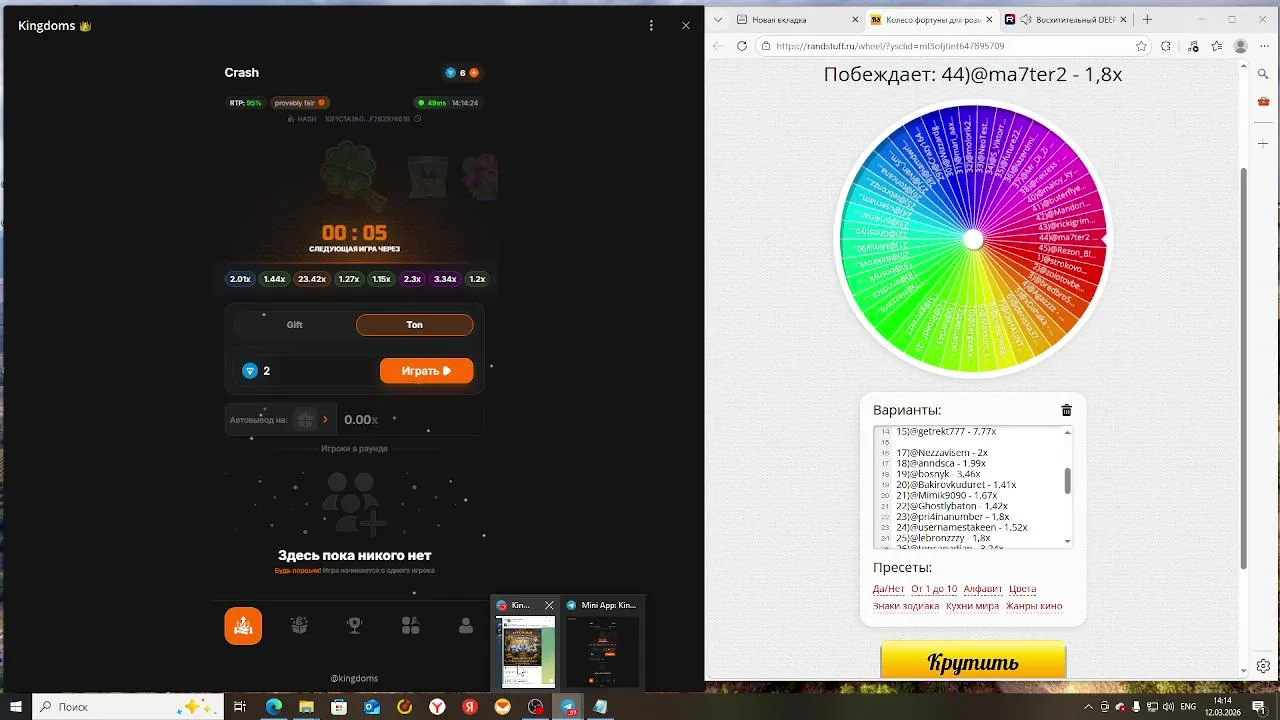Click the bet amount field showing 2
The height and width of the screenshot is (720, 1280).
[306, 371]
